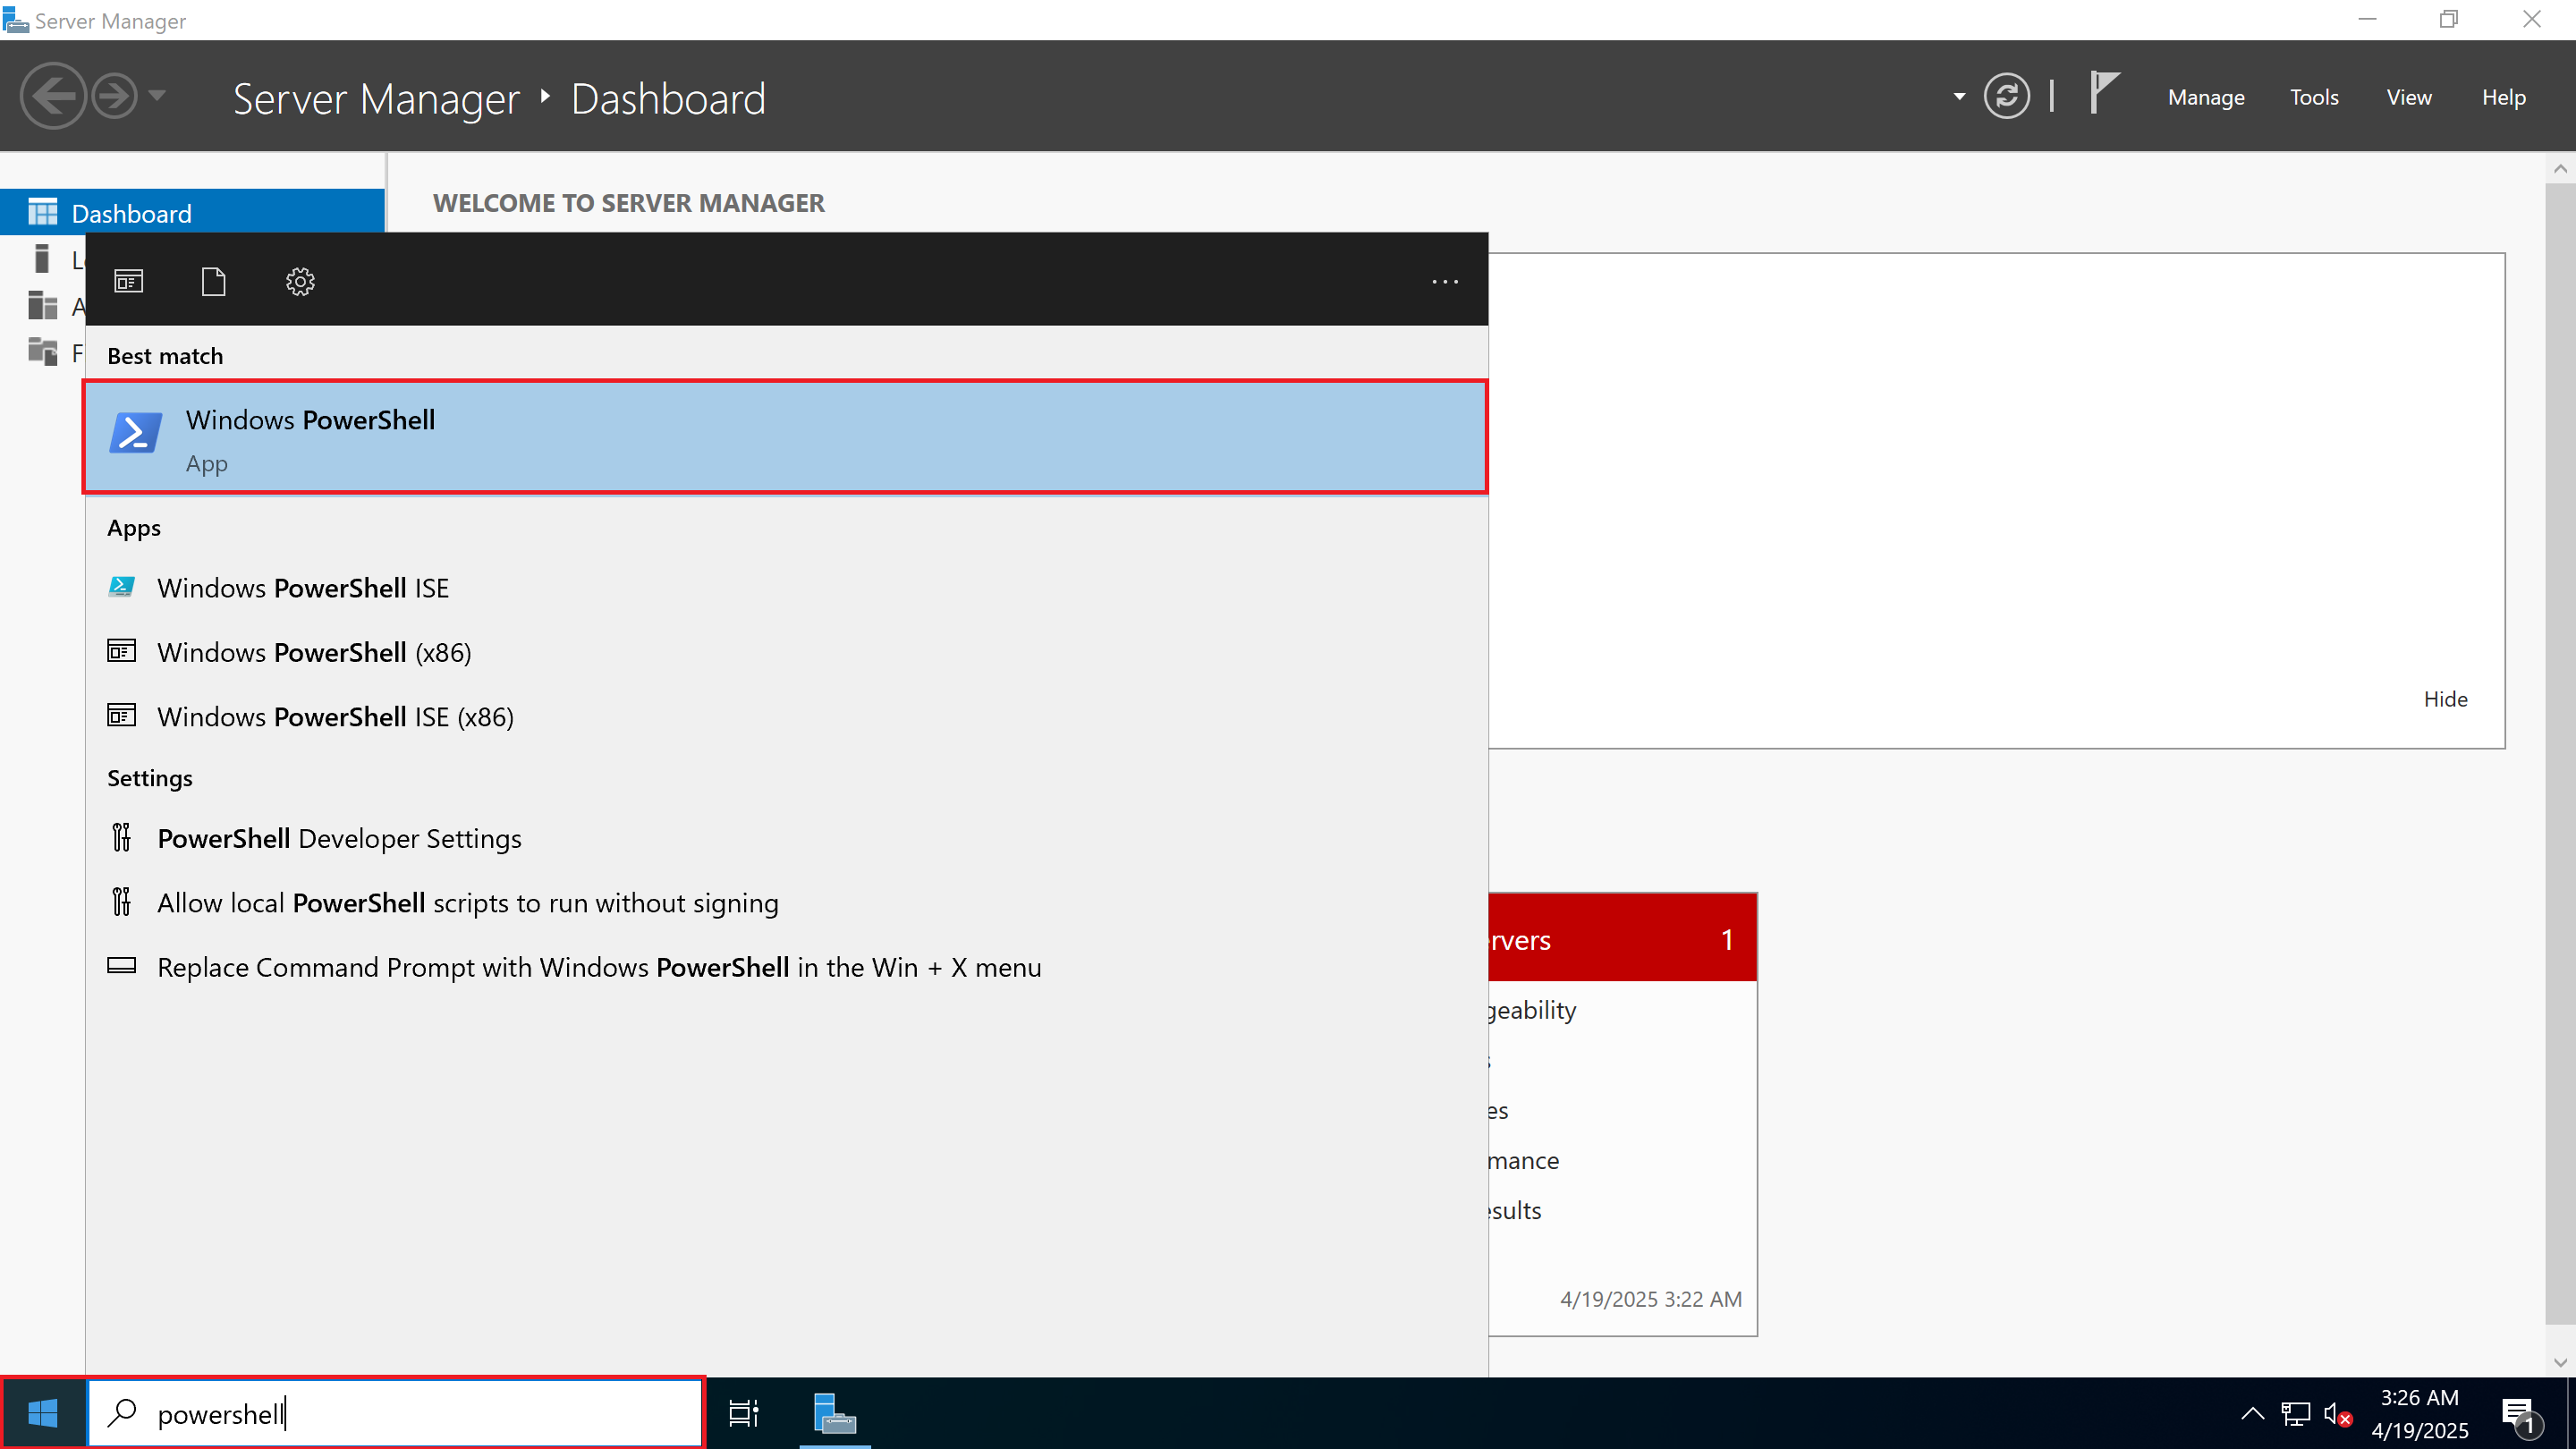The height and width of the screenshot is (1449, 2576).
Task: Click Server Manager taskbar icon
Action: tap(834, 1413)
